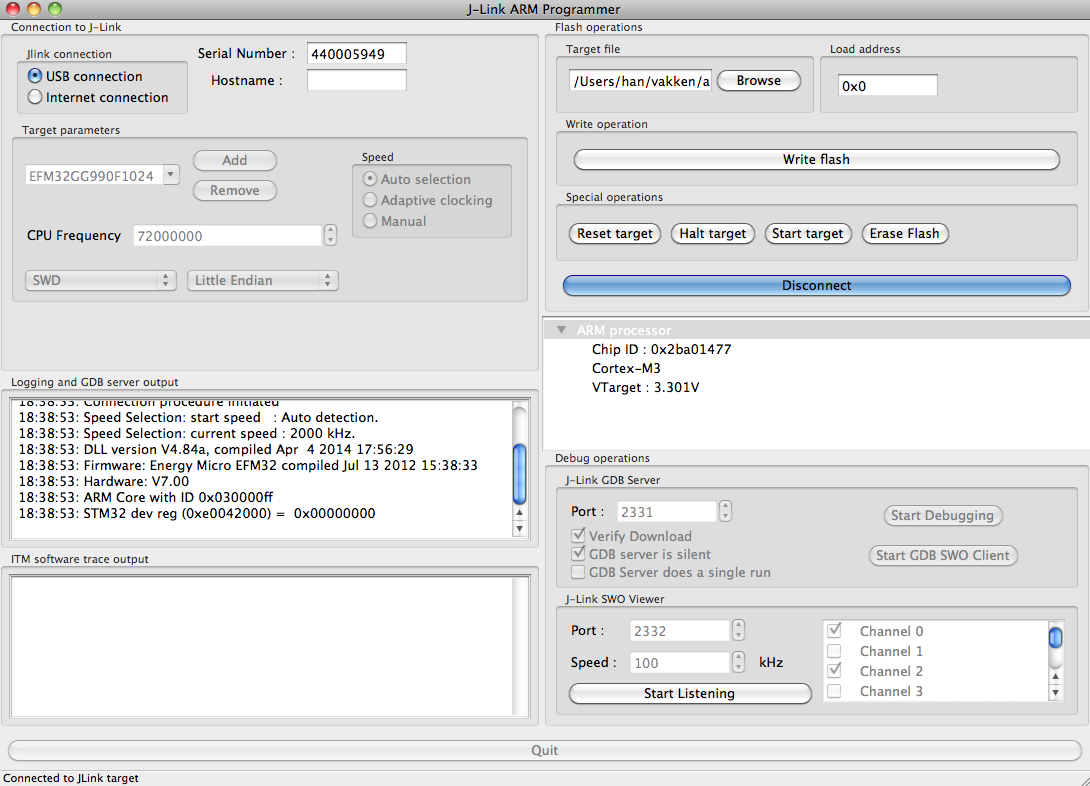Select USB connection radio button
This screenshot has height=786, width=1090.
[x=35, y=76]
